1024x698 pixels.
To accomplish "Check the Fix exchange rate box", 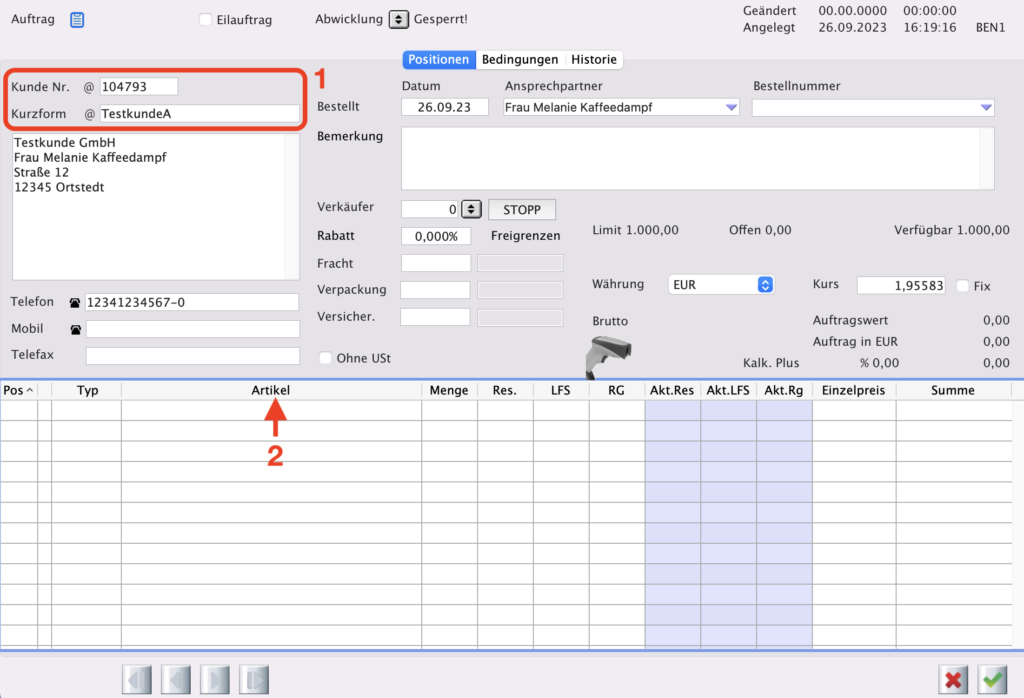I will tap(962, 286).
